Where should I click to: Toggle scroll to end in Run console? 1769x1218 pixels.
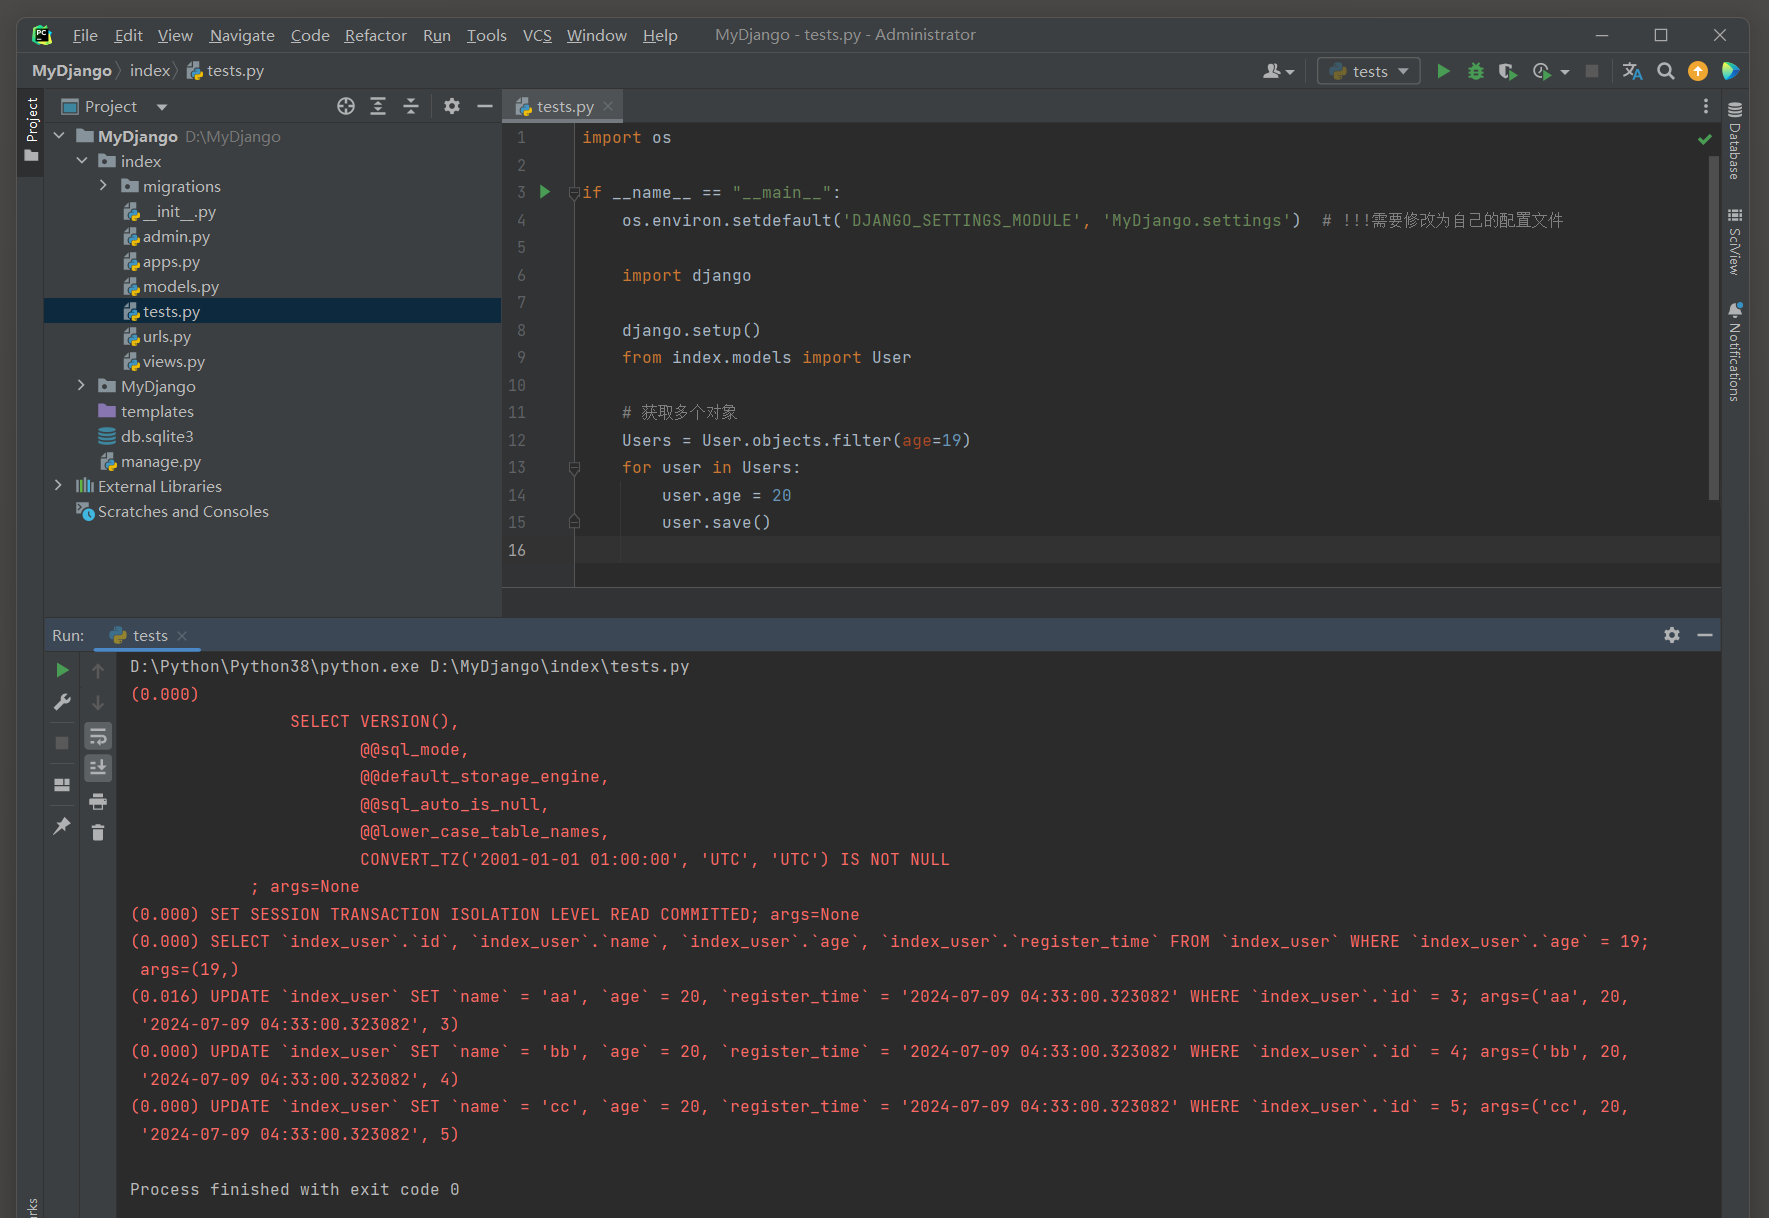click(98, 768)
